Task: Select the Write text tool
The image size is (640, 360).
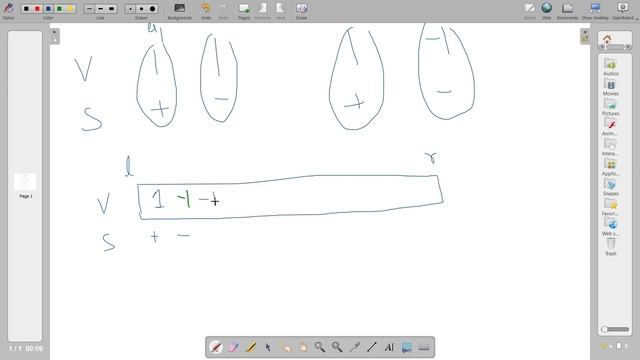Action: [389, 347]
